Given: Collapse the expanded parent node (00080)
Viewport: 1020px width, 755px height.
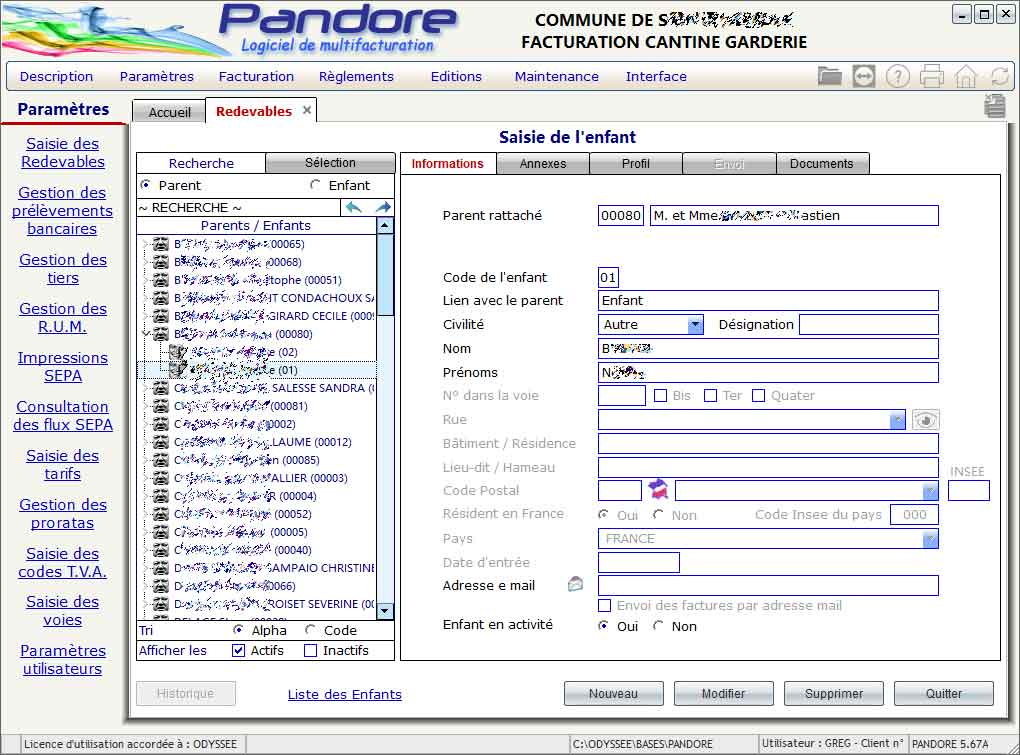Looking at the screenshot, I should coord(146,334).
